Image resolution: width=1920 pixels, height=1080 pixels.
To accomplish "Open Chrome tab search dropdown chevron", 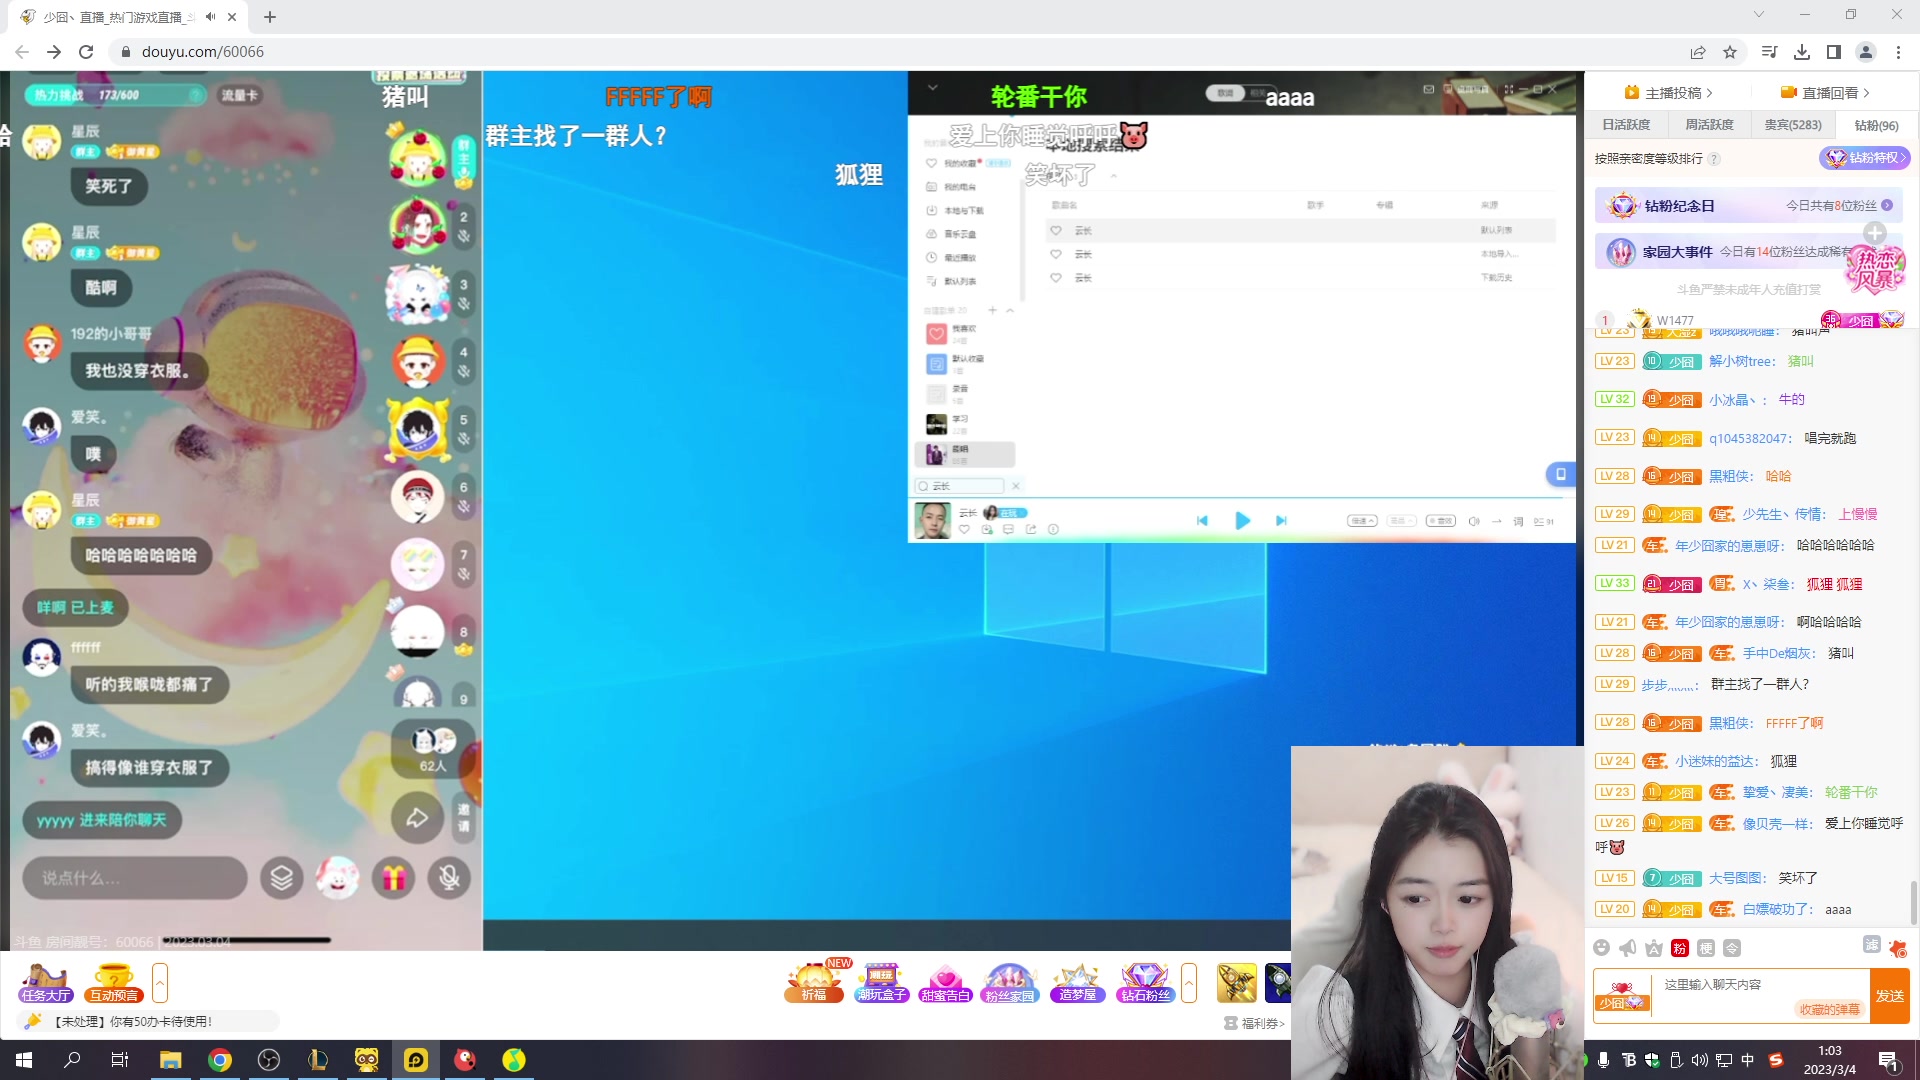I will 1759,14.
